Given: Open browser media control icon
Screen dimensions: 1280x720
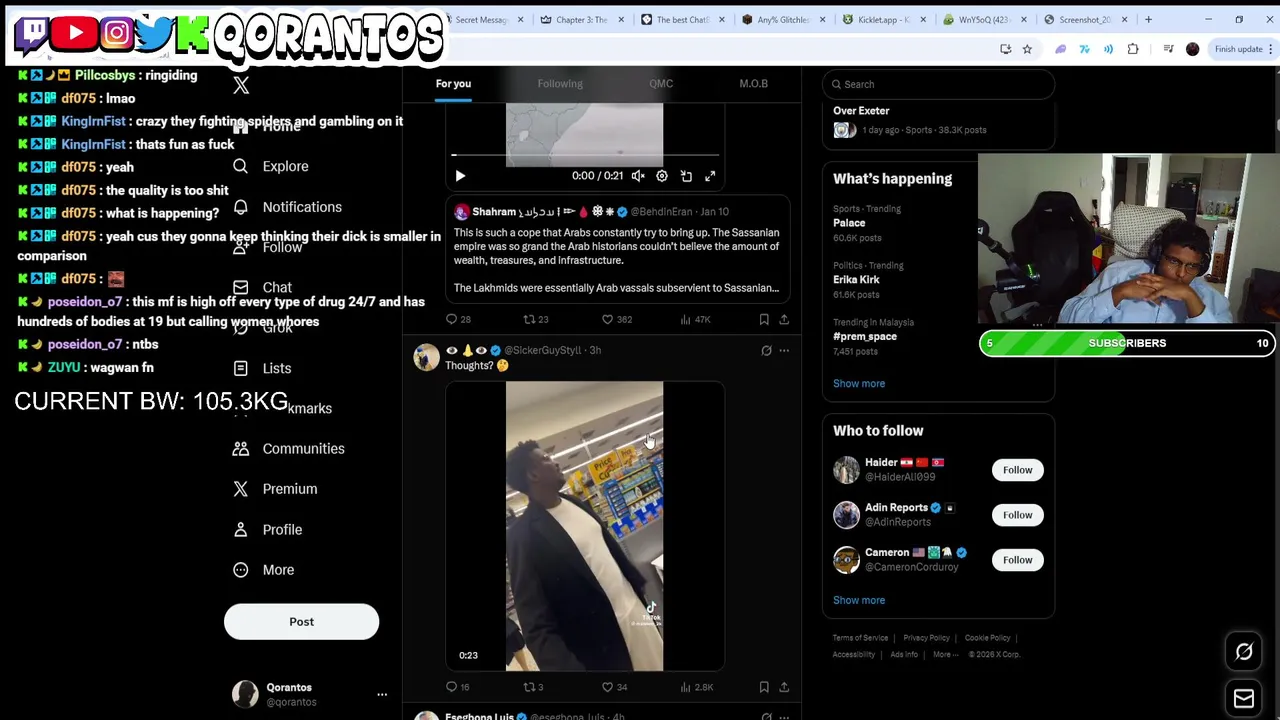Looking at the screenshot, I should [1168, 49].
